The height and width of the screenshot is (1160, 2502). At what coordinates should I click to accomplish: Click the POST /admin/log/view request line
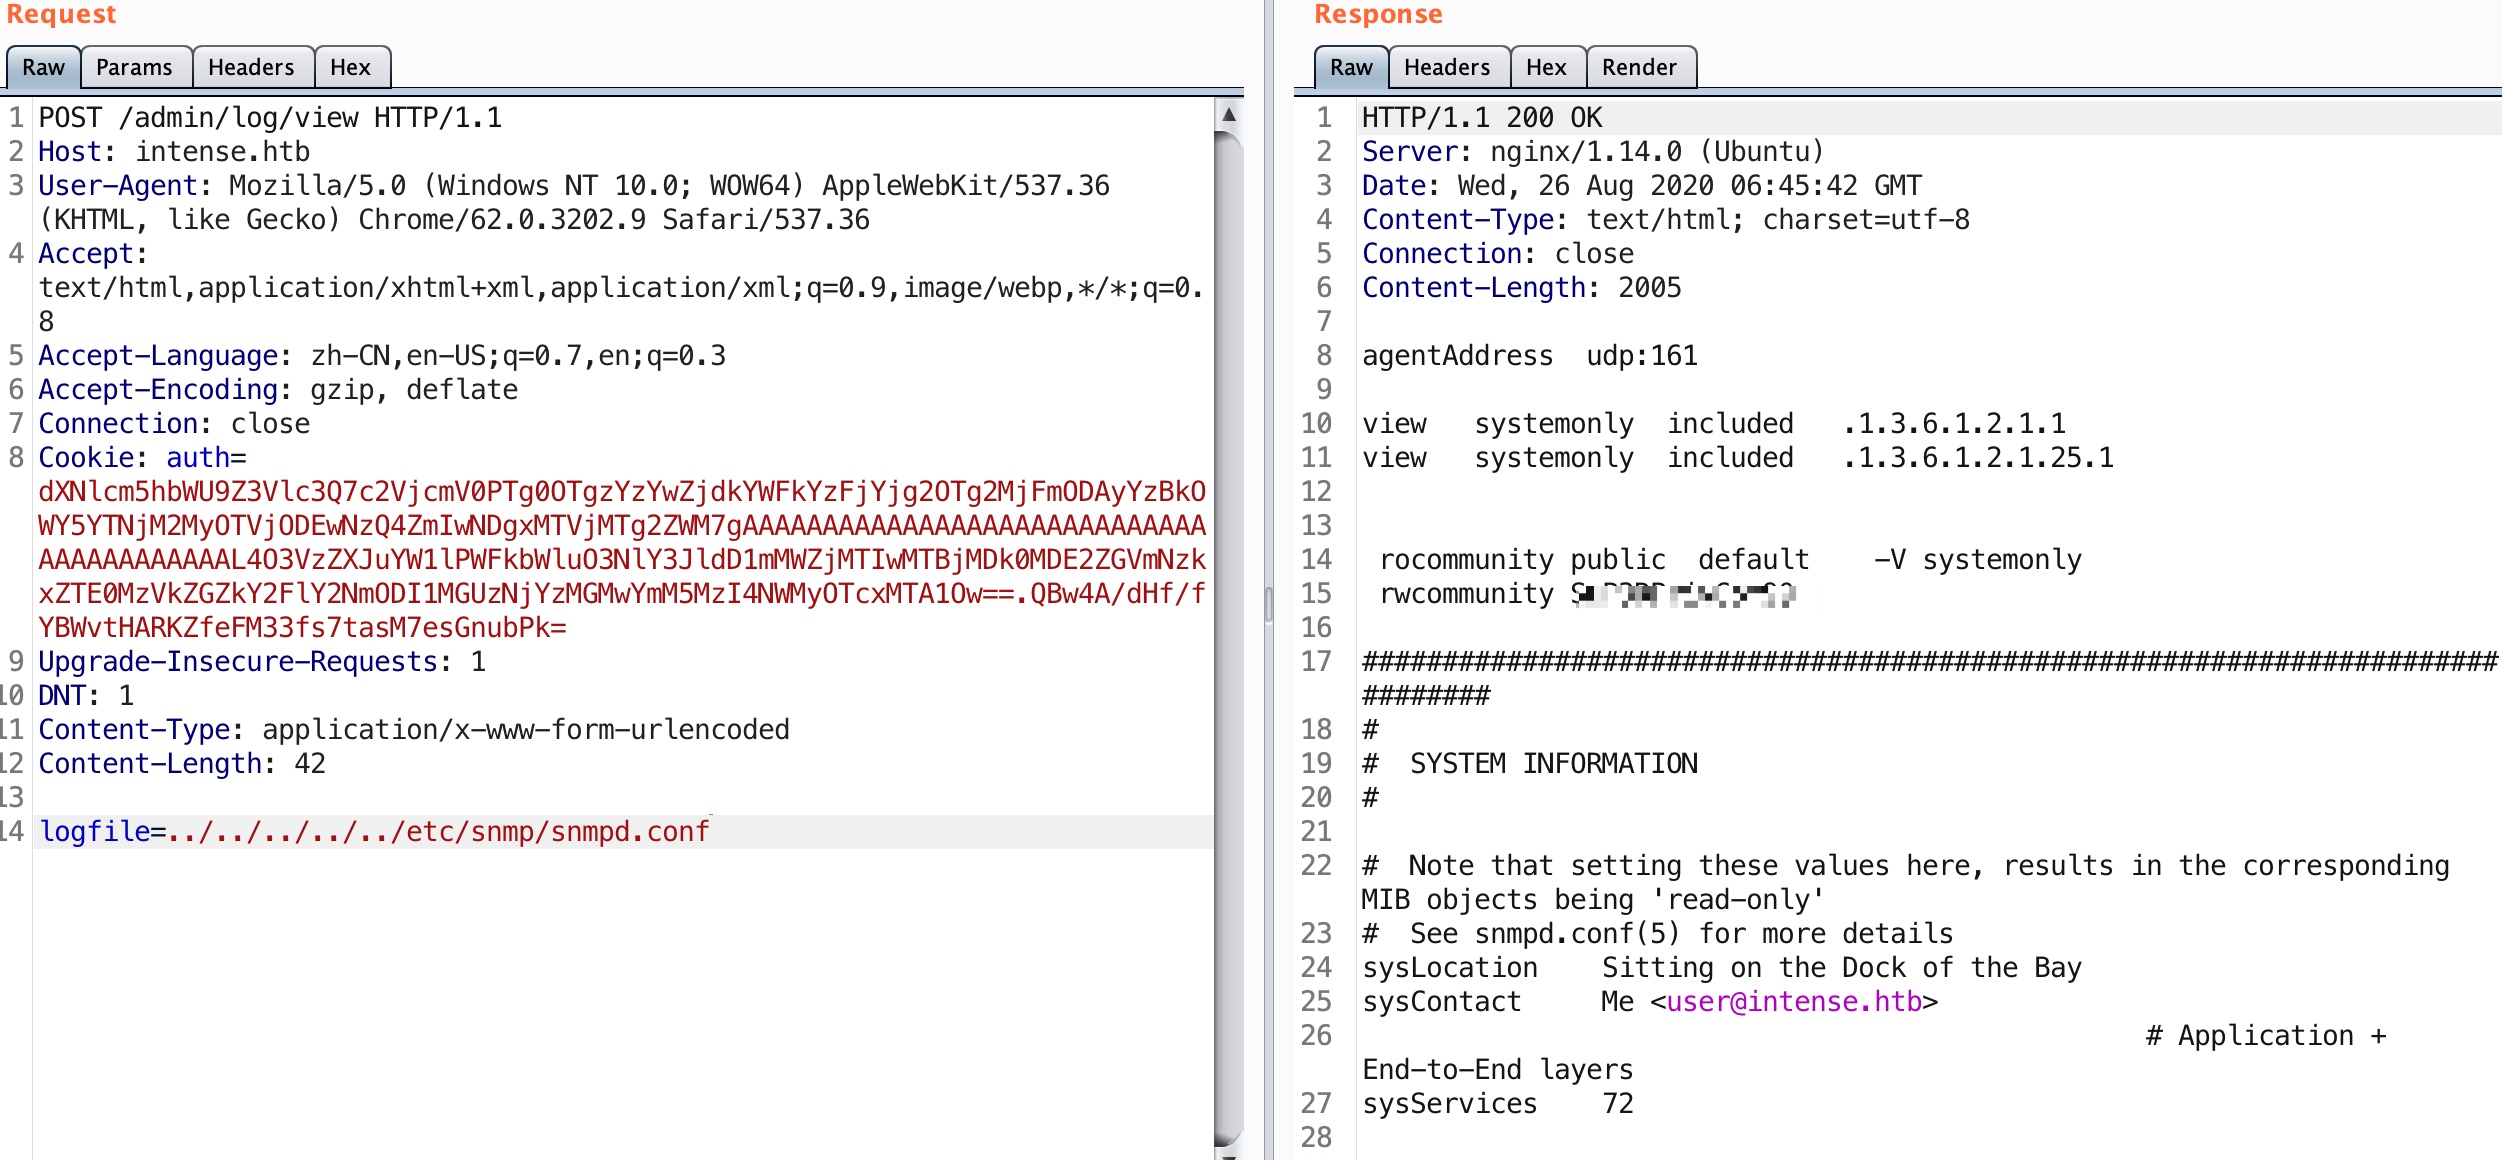(270, 118)
